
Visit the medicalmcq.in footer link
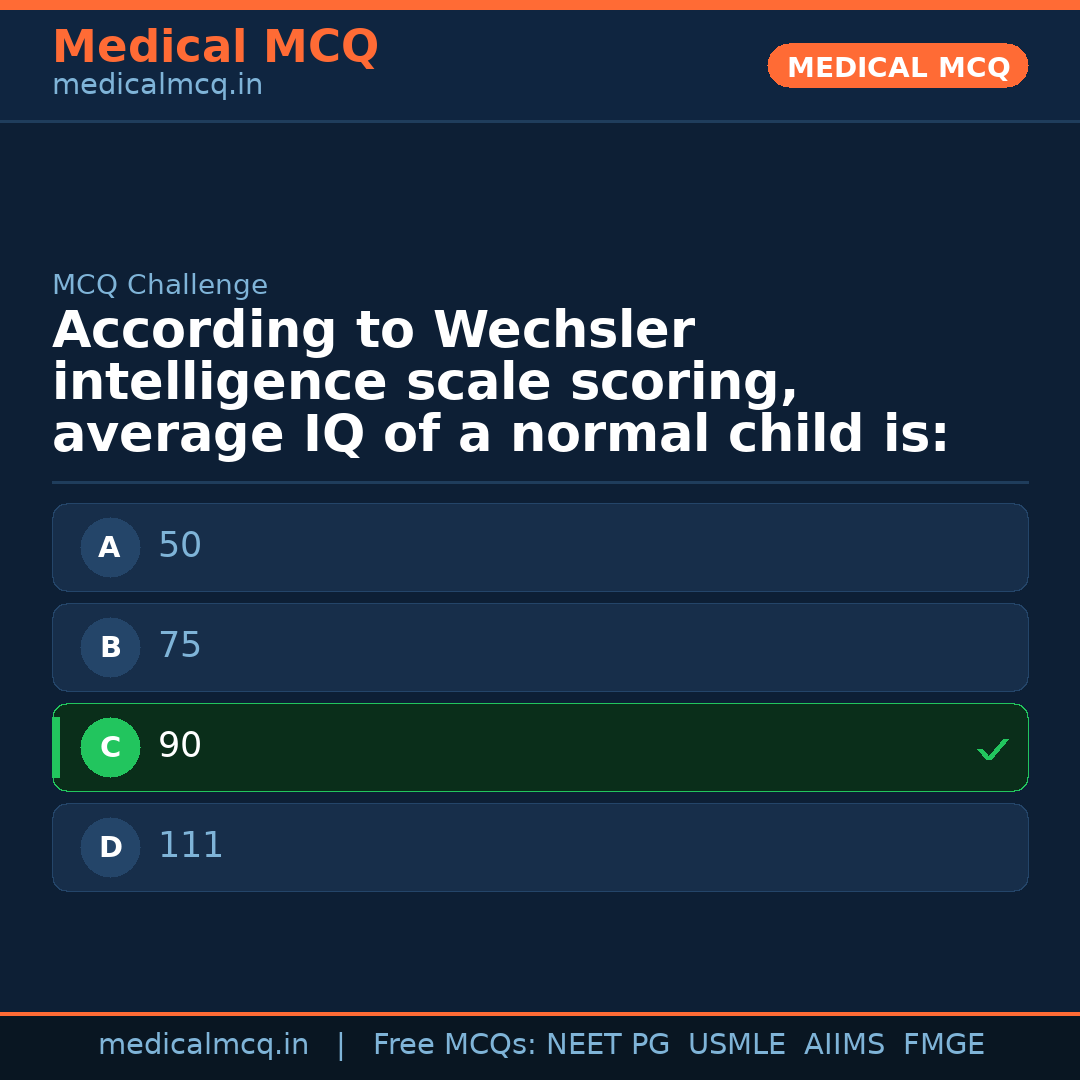click(204, 1044)
